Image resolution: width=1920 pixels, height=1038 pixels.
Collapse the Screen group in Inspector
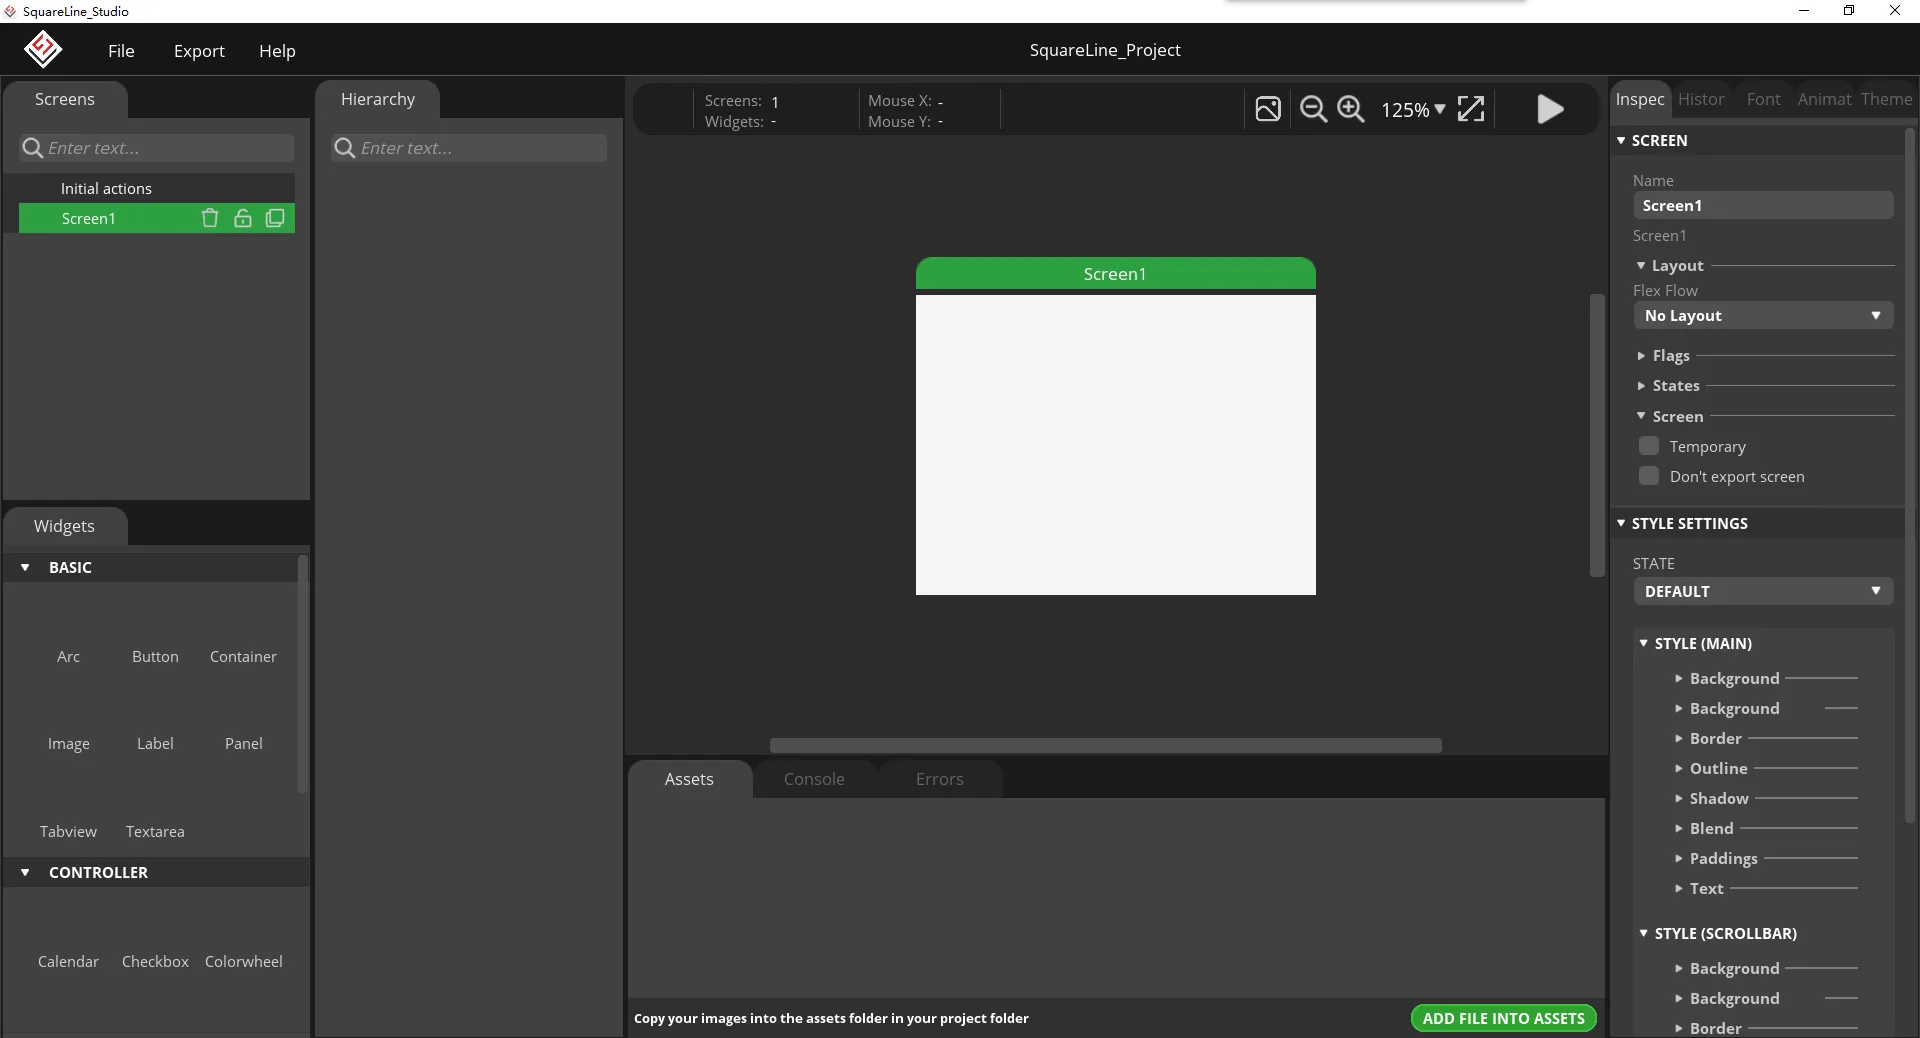tap(1641, 416)
